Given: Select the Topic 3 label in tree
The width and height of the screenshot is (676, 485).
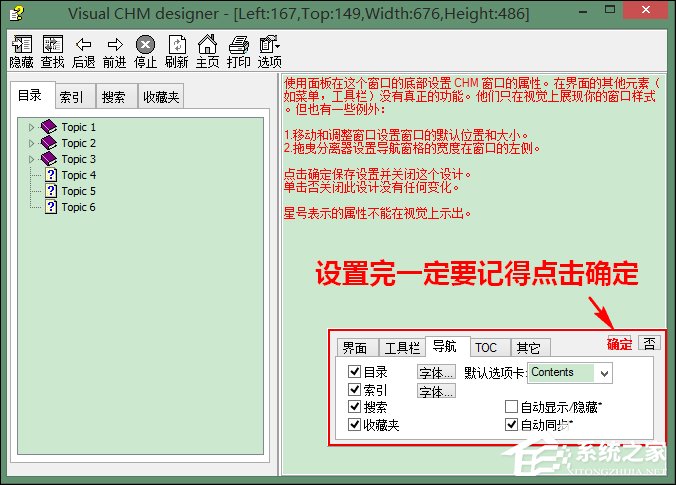Looking at the screenshot, I should (x=78, y=159).
